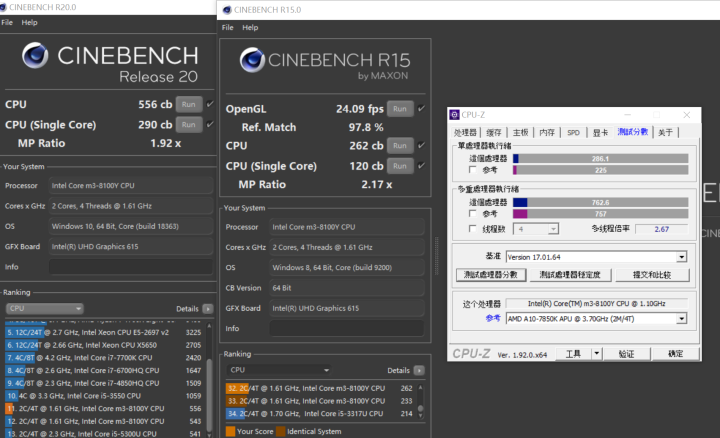Toggle the R15 CPU test checkmark
Image resolution: width=720 pixels, height=438 pixels.
point(421,145)
